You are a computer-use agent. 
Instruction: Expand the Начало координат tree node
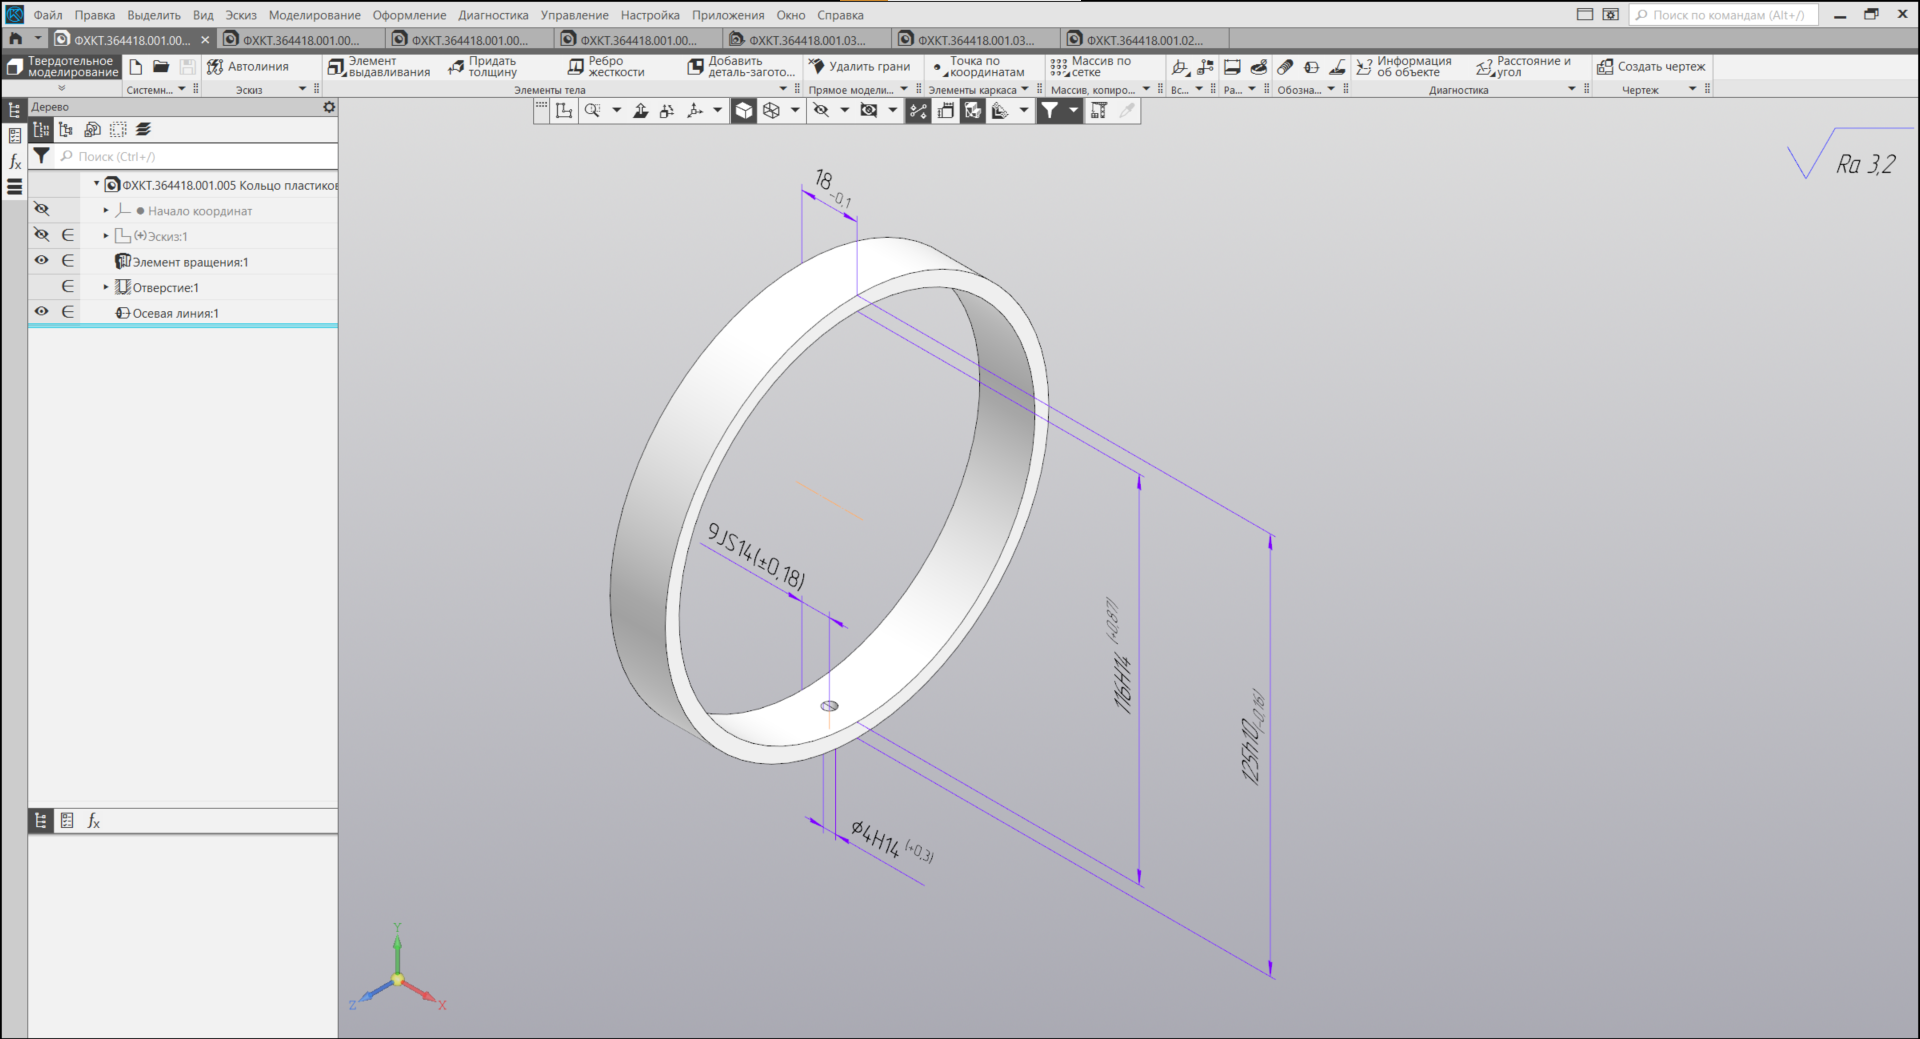106,211
